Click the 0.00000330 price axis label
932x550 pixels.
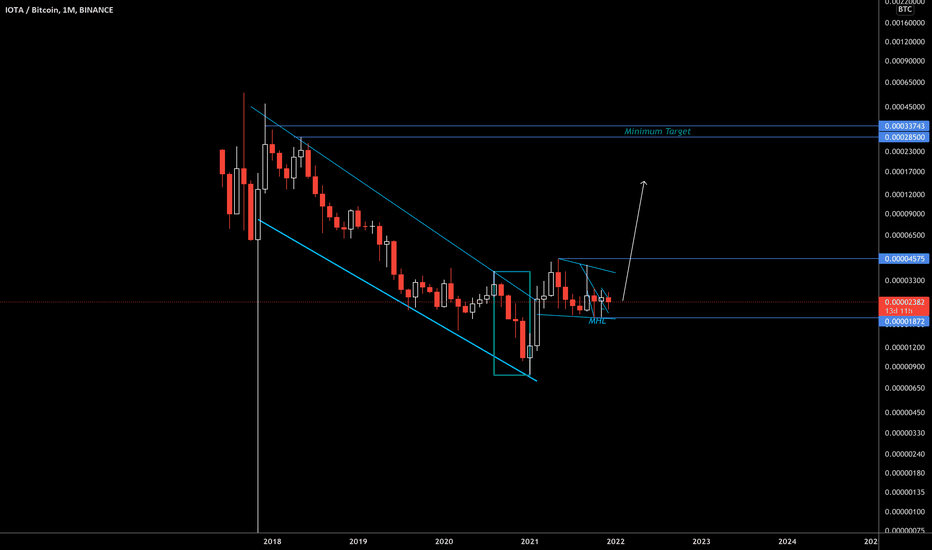pos(905,433)
